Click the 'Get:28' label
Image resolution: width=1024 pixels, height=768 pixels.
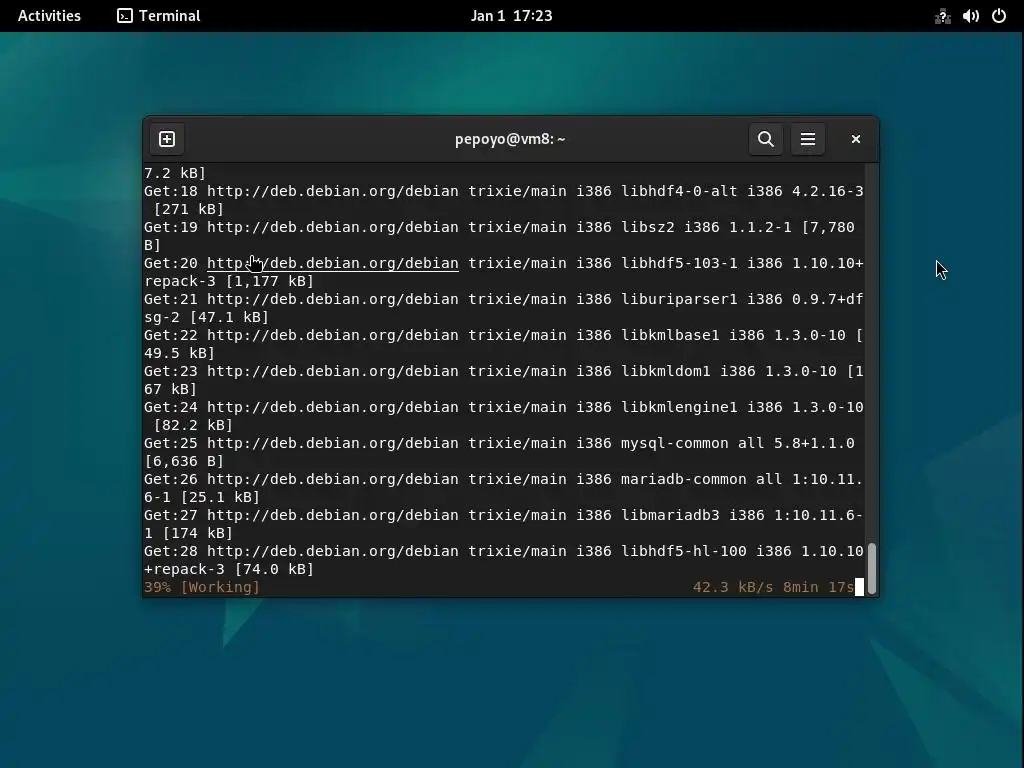point(170,551)
